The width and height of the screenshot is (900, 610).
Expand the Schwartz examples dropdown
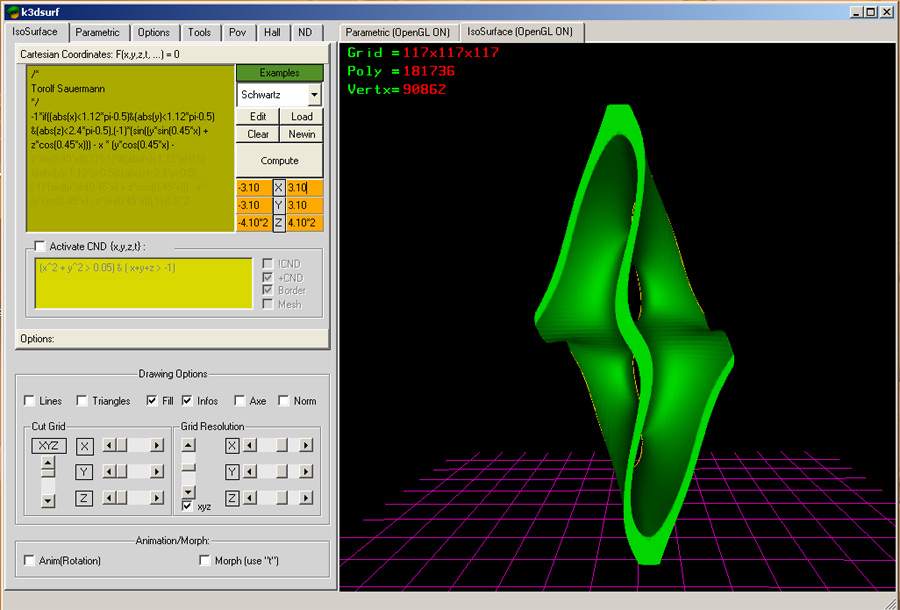(315, 95)
